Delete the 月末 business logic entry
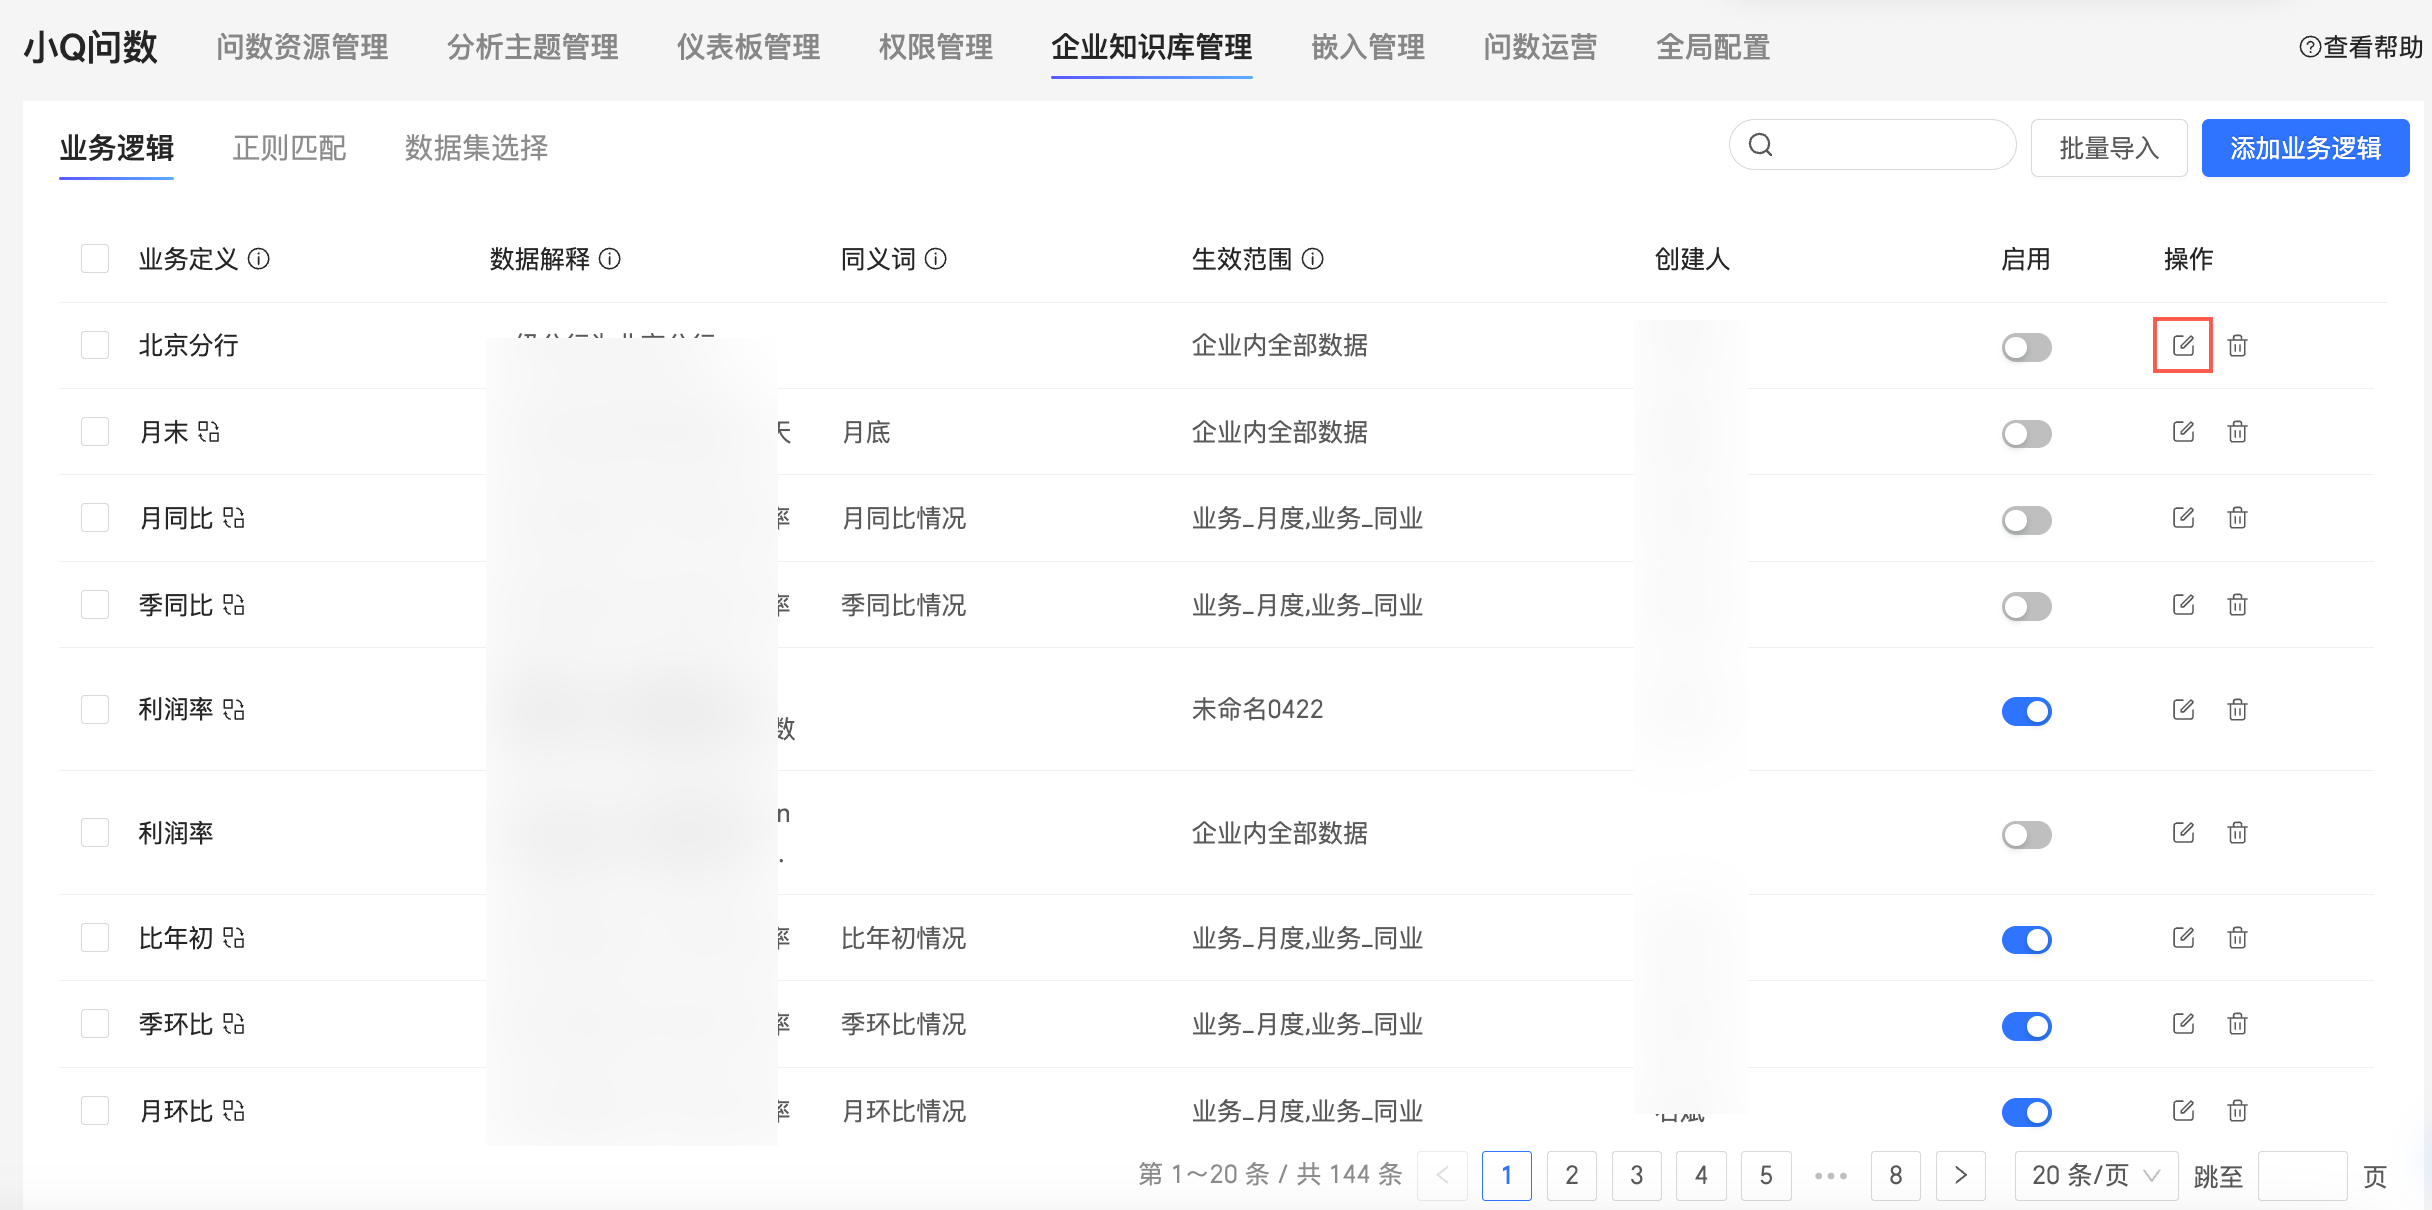Viewport: 2432px width, 1210px height. 2238,432
